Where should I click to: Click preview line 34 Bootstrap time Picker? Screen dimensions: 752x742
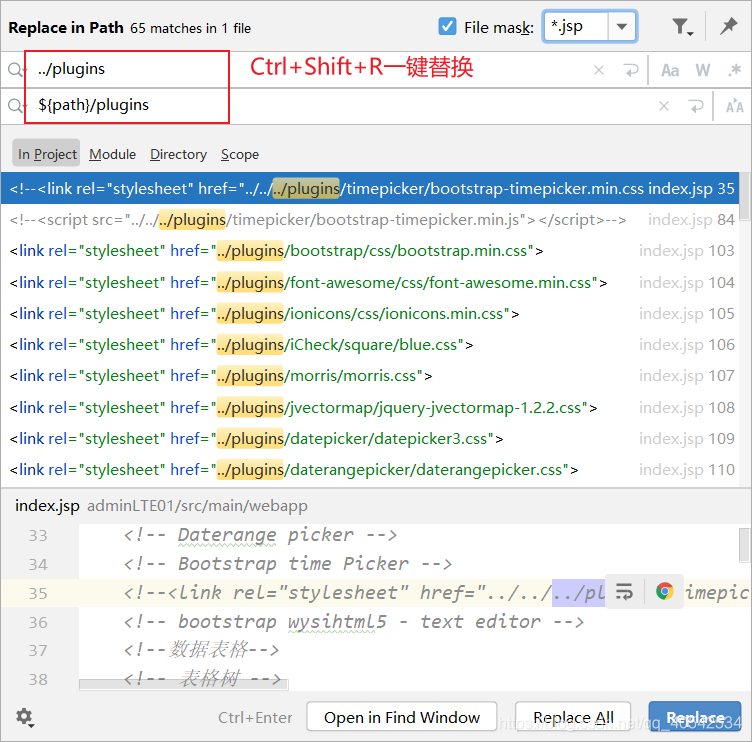pyautogui.click(x=288, y=564)
